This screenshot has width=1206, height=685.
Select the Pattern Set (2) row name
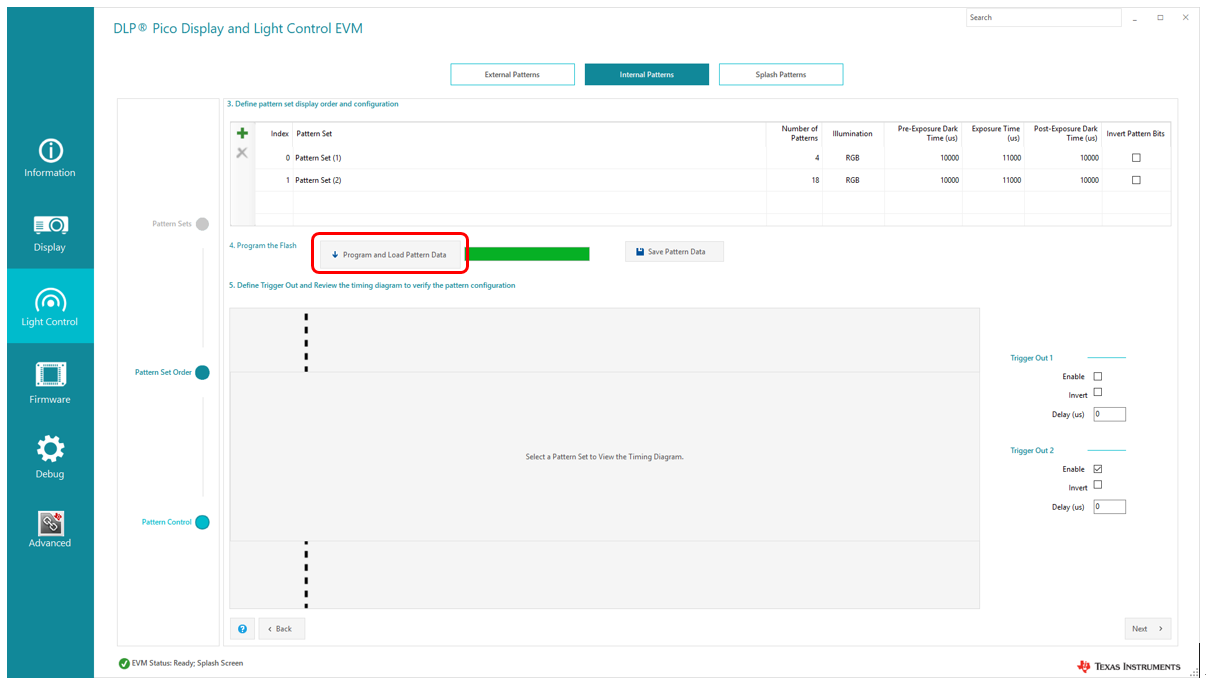318,180
